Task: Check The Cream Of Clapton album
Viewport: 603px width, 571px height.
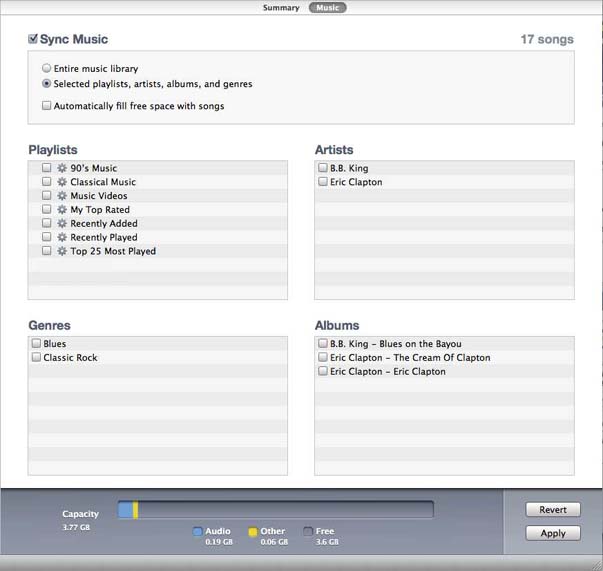Action: coord(323,357)
